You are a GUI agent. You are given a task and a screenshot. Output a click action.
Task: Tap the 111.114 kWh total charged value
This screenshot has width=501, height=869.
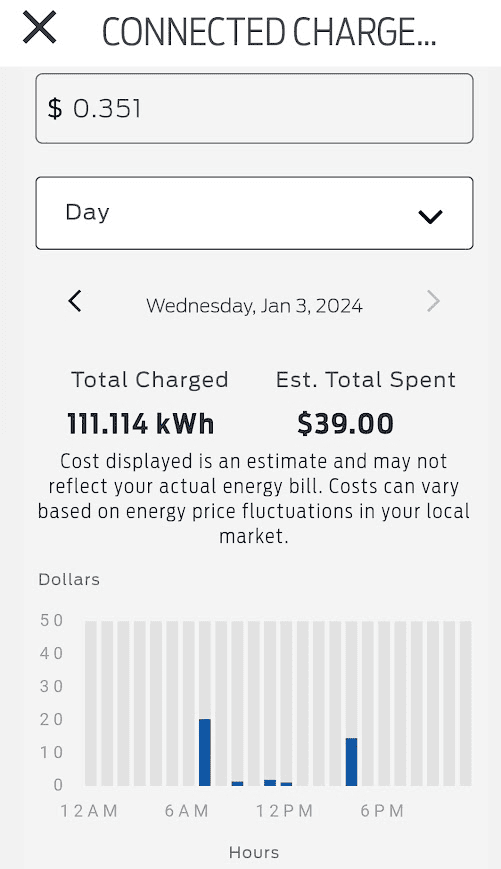140,424
